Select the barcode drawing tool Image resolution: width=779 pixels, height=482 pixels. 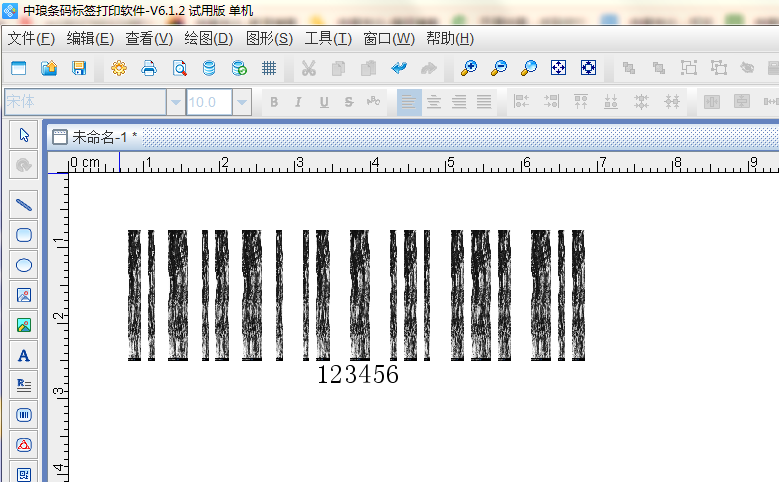click(24, 414)
